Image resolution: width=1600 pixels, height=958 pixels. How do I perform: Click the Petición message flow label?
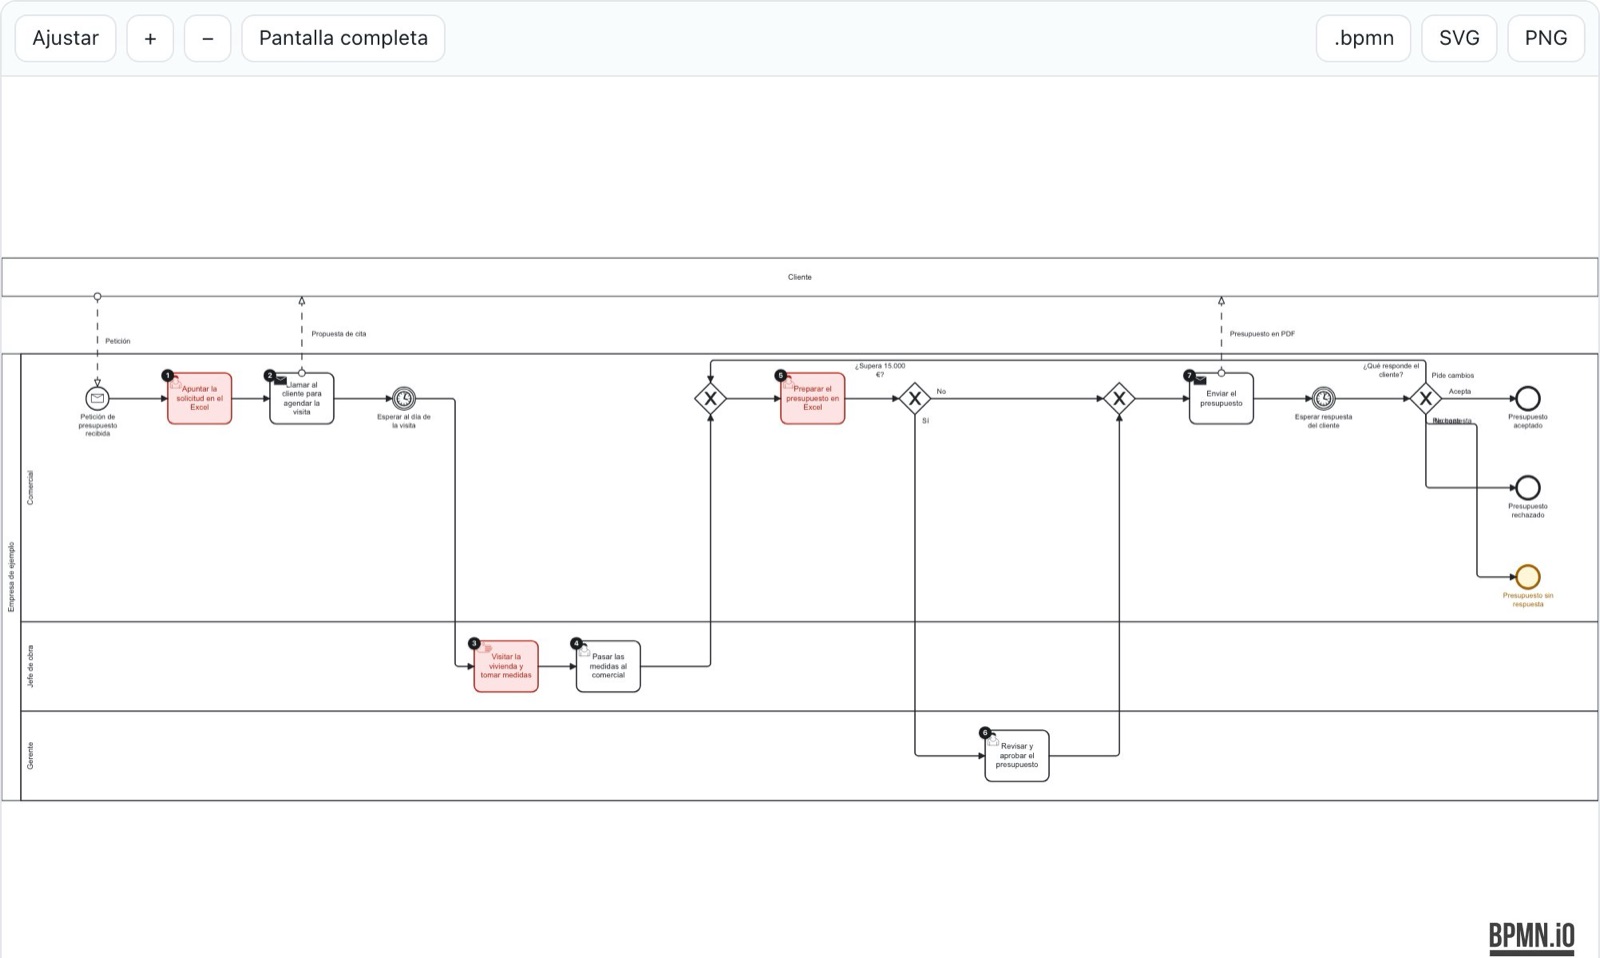coord(118,341)
